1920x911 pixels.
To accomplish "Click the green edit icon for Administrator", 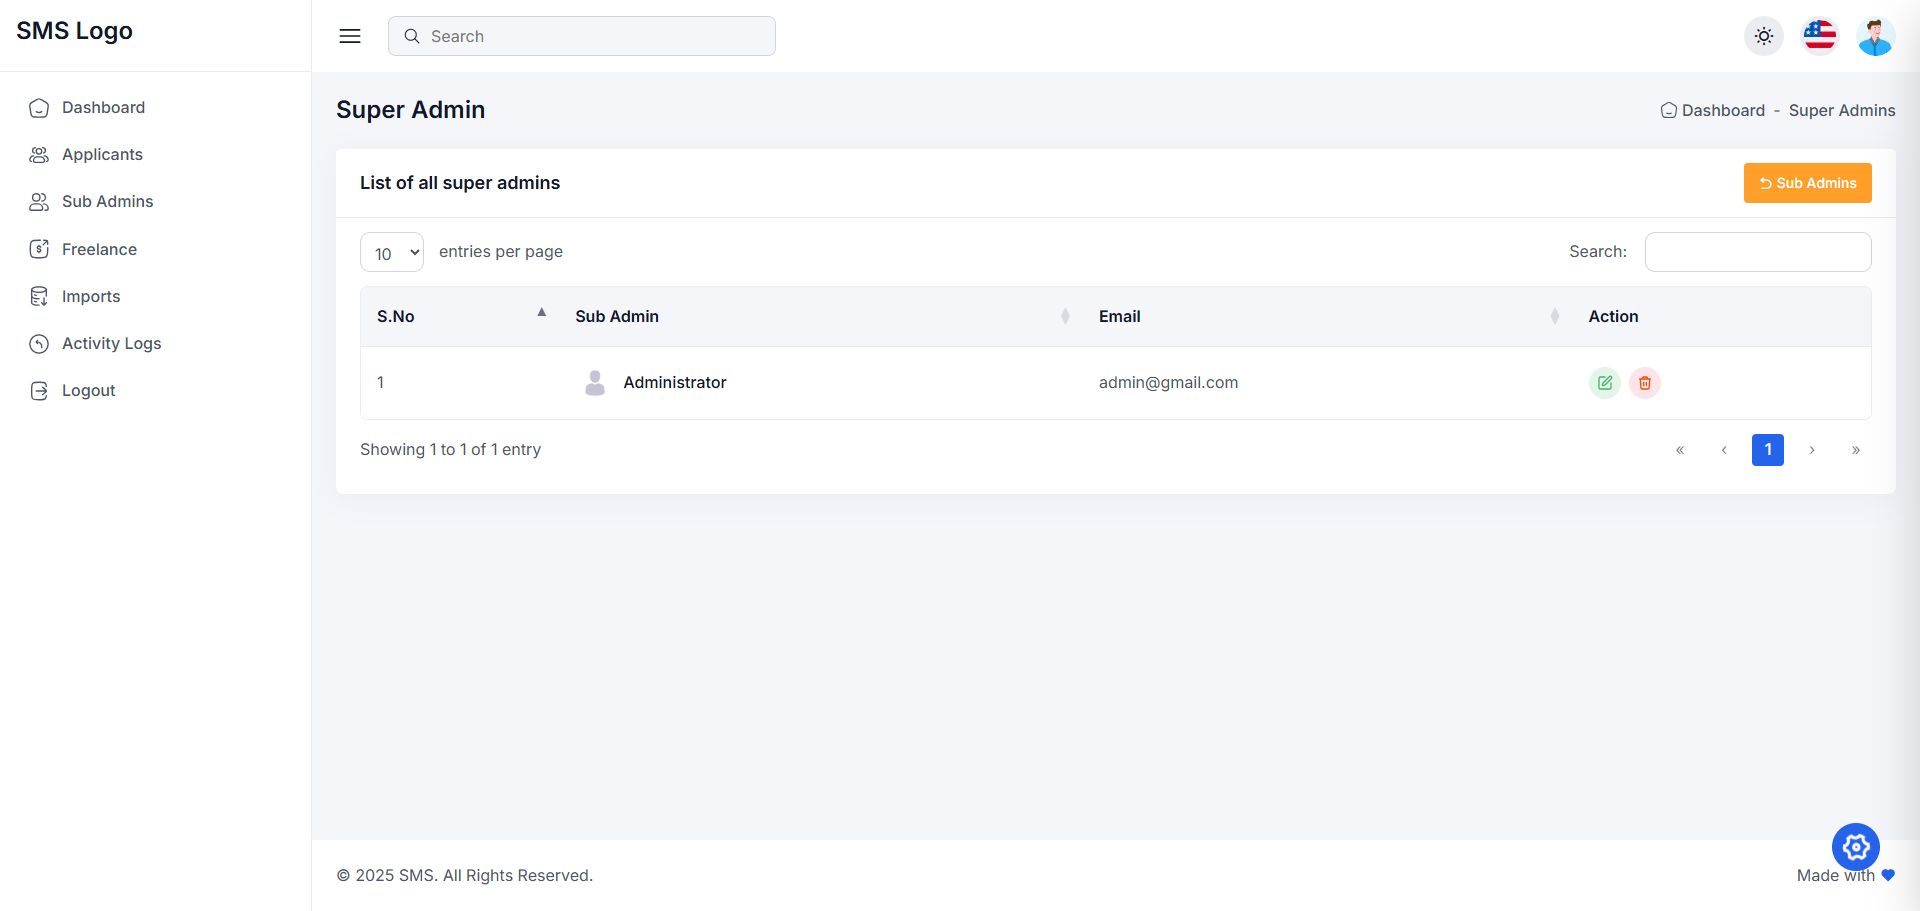I will click(x=1604, y=383).
